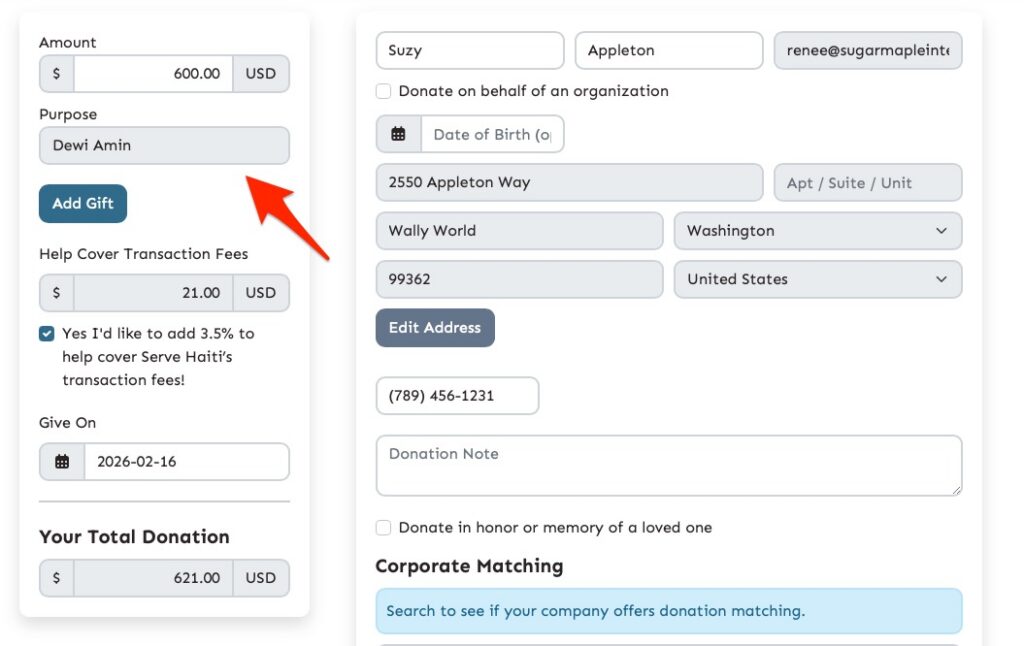Screen dimensions: 1024x646
Task: Enable Donate on behalf of an organization
Action: 383,91
